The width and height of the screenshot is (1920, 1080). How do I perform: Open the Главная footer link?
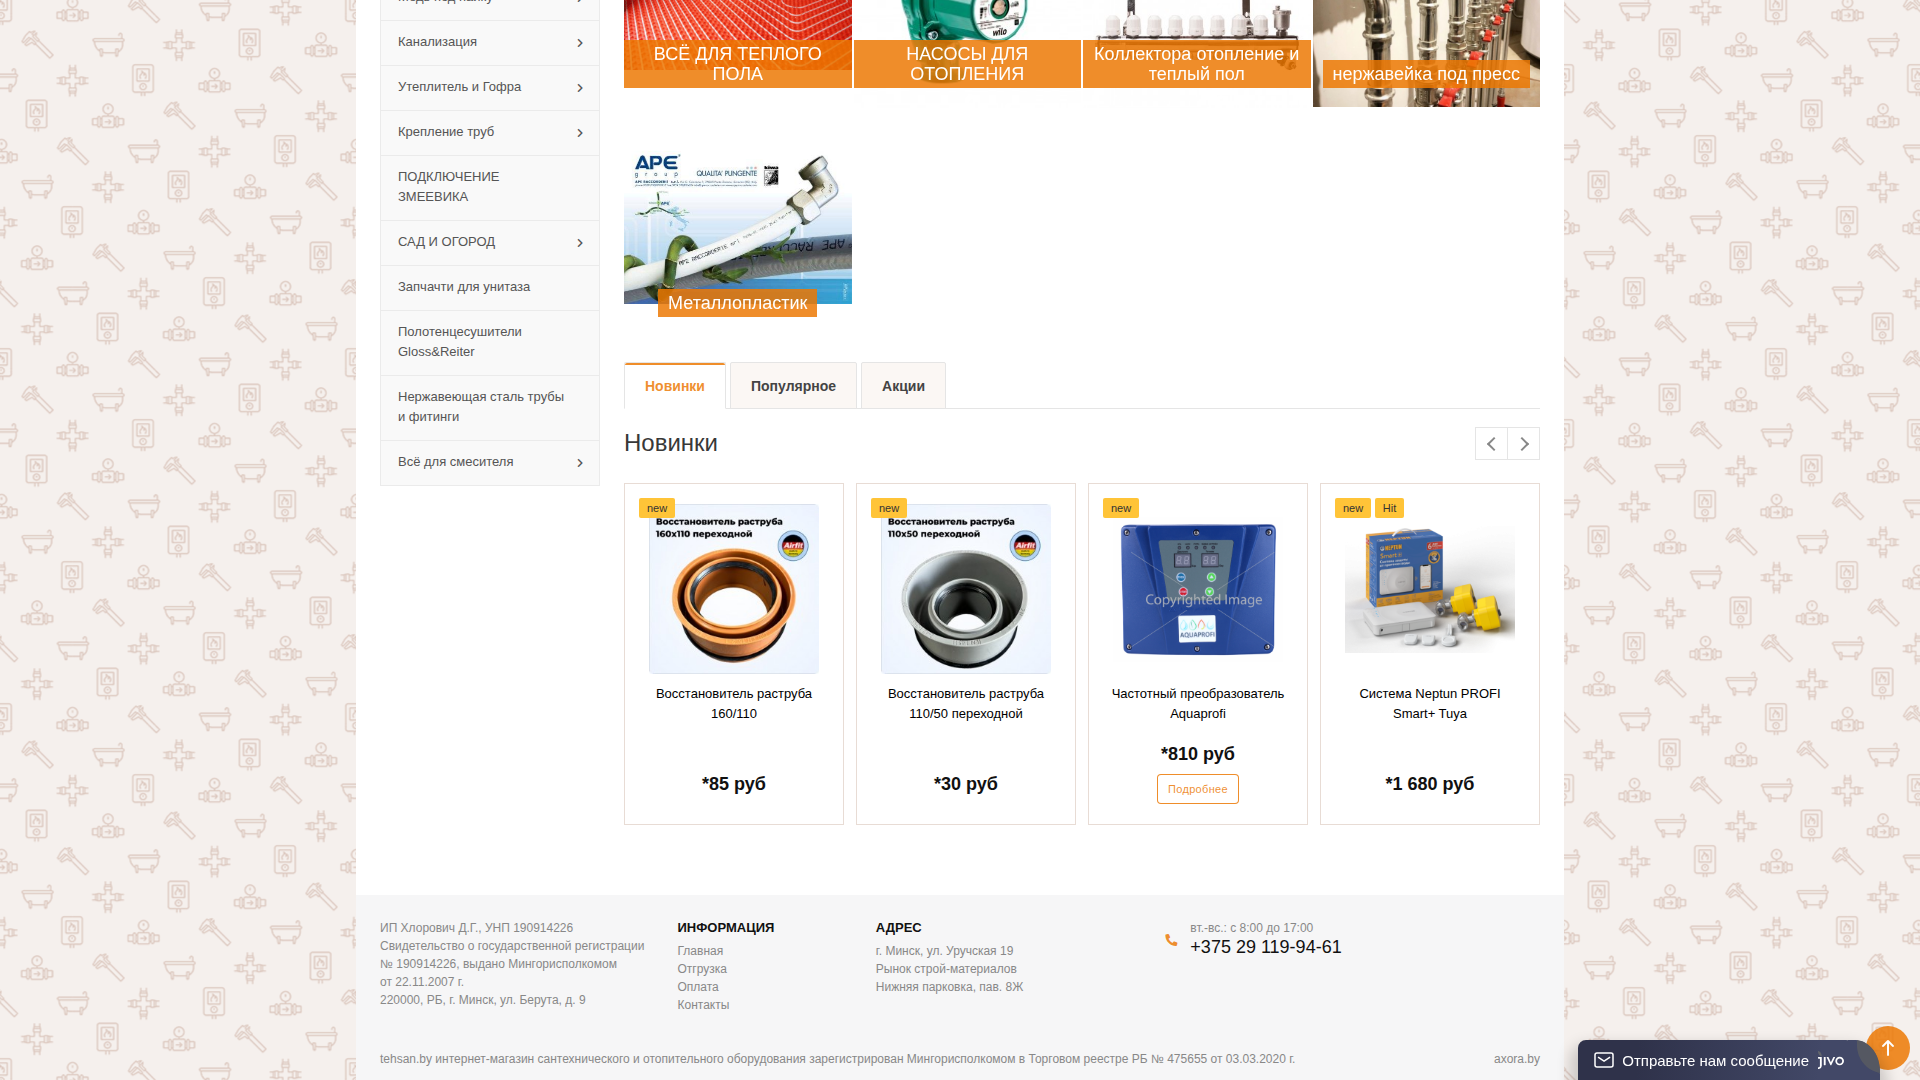point(700,951)
